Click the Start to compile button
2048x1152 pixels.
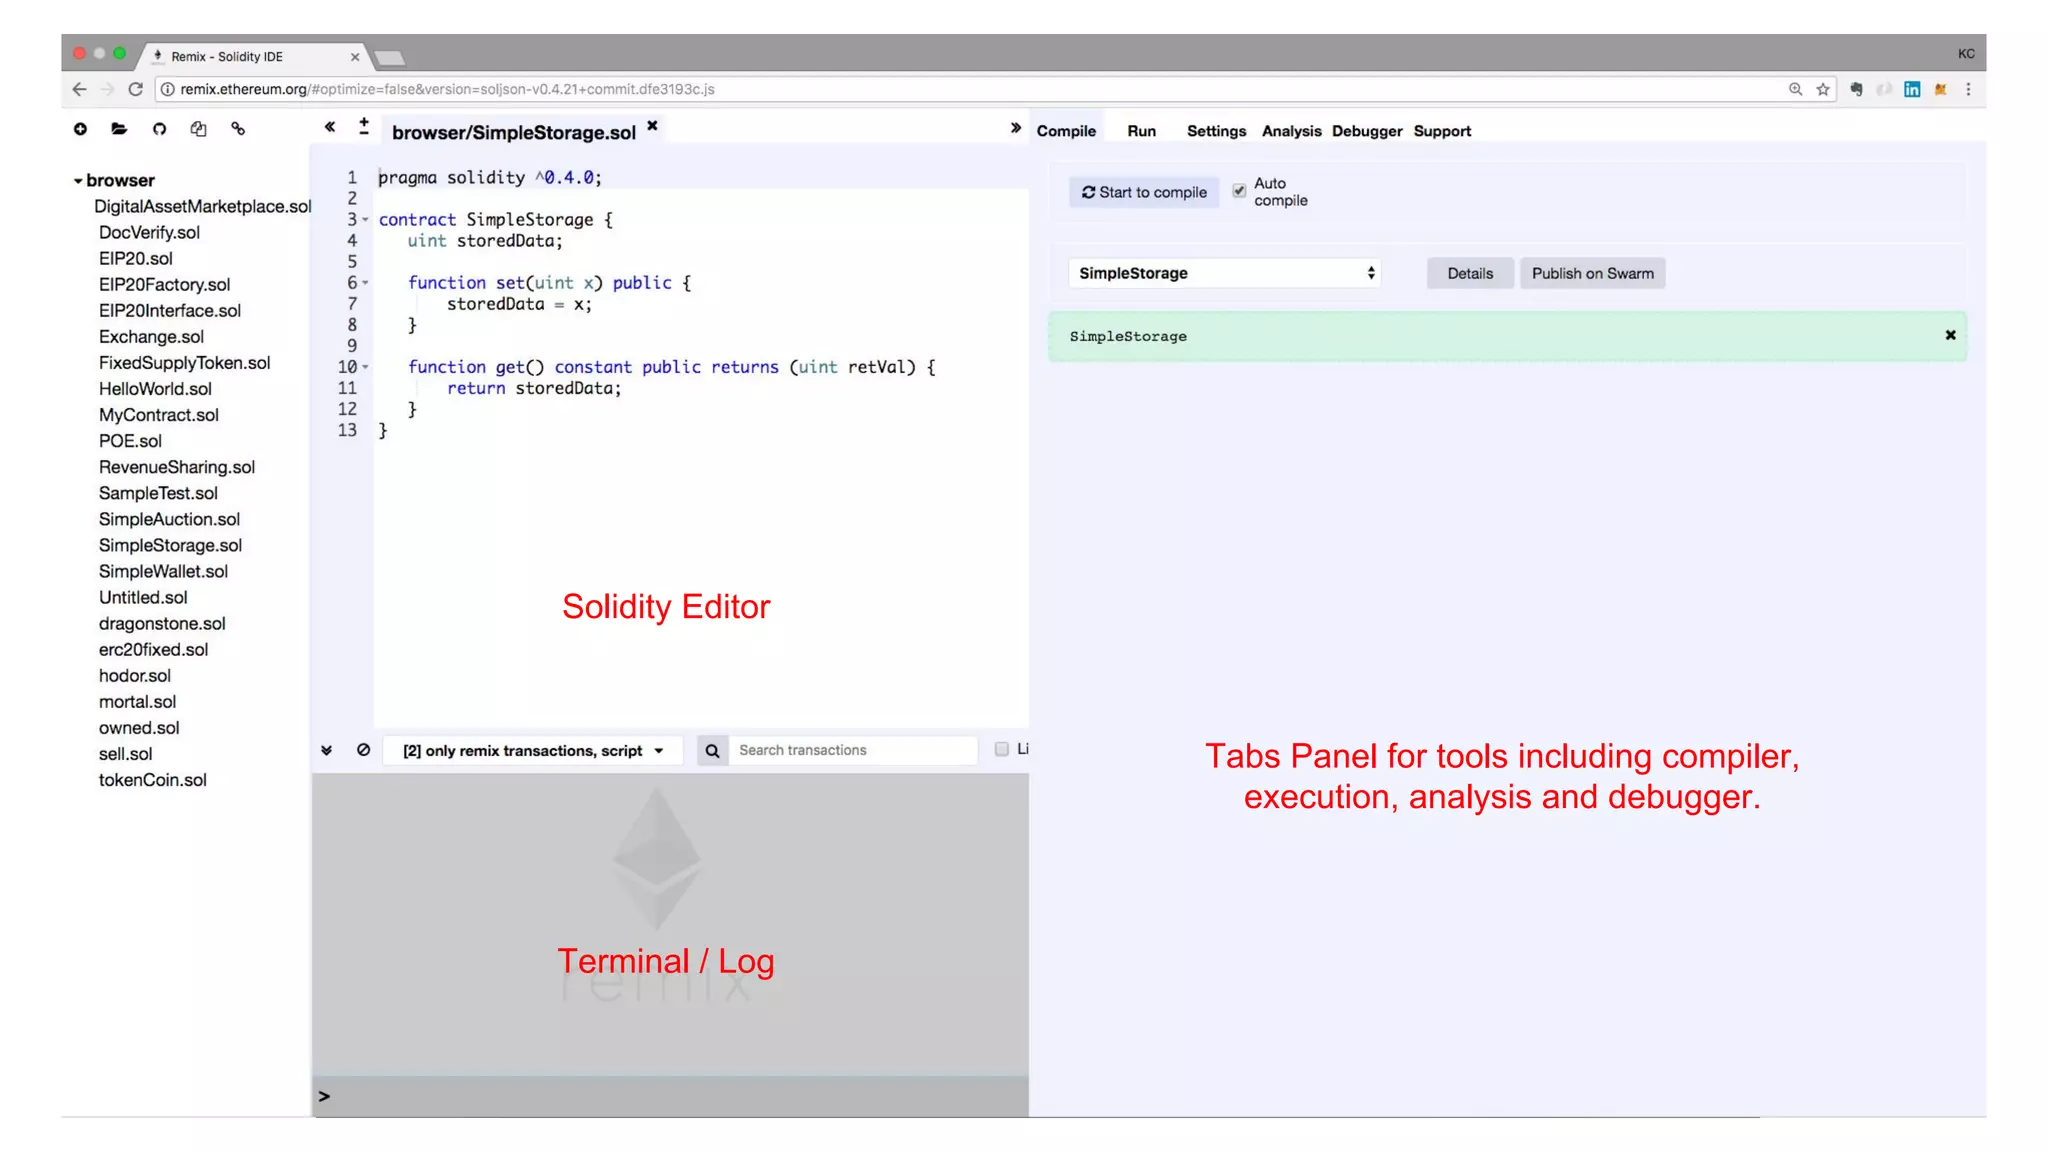point(1144,192)
